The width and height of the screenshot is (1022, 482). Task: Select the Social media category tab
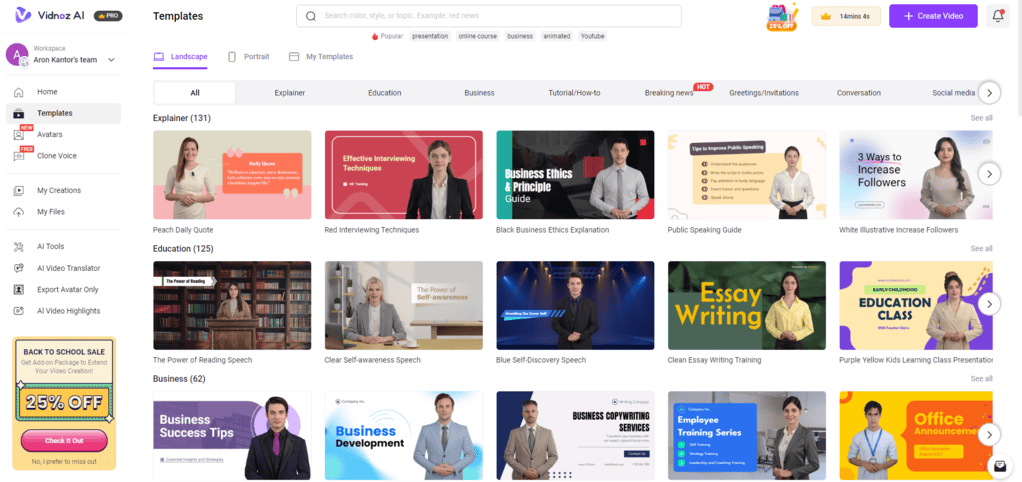click(954, 93)
